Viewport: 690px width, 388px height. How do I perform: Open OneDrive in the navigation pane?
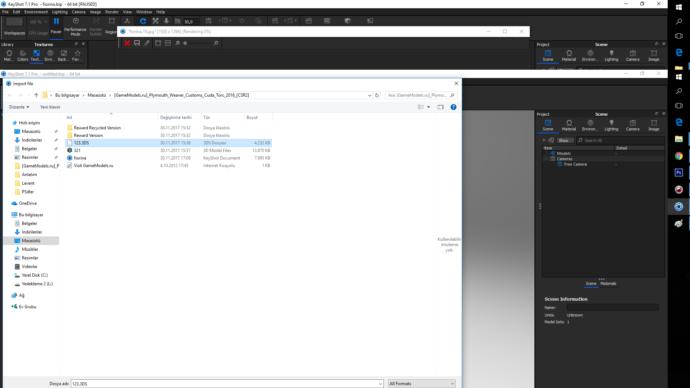[27, 203]
